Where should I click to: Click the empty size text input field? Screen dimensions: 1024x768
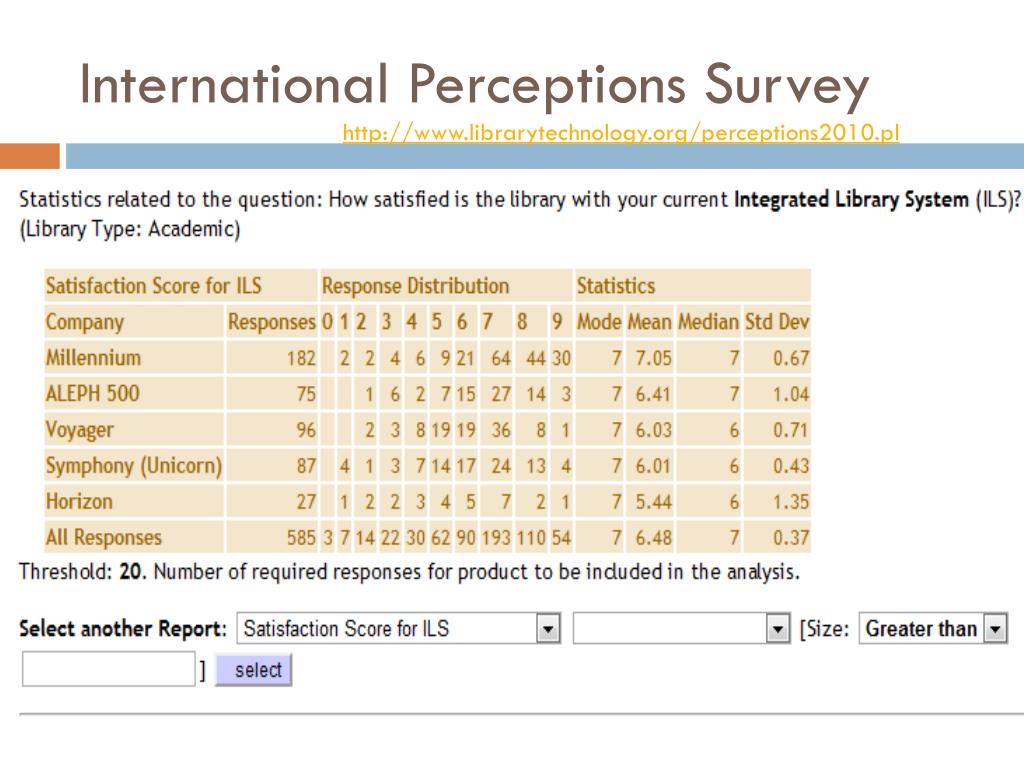click(108, 669)
